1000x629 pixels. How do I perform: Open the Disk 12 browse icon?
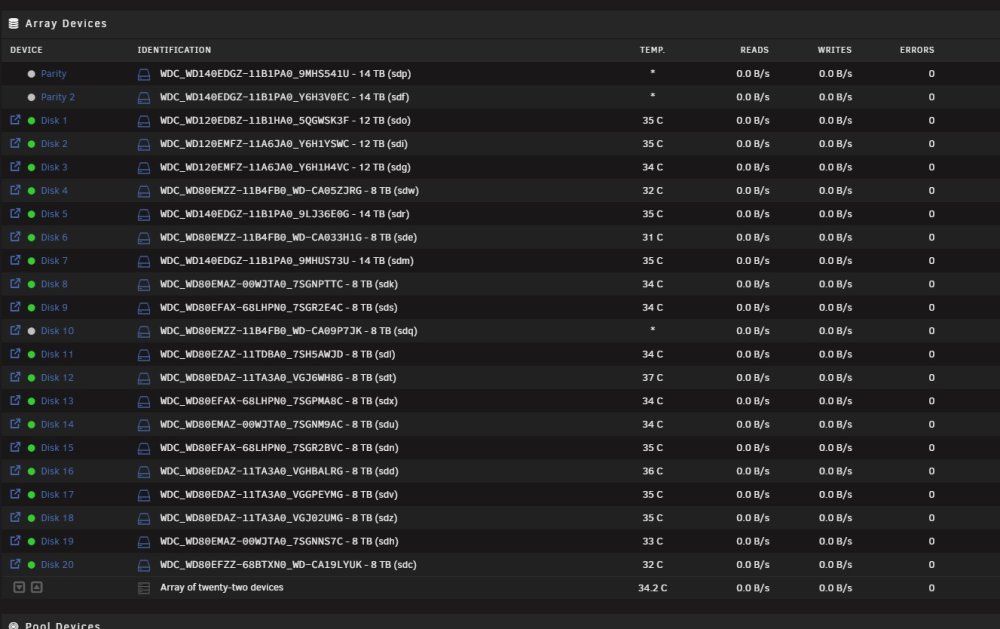15,377
